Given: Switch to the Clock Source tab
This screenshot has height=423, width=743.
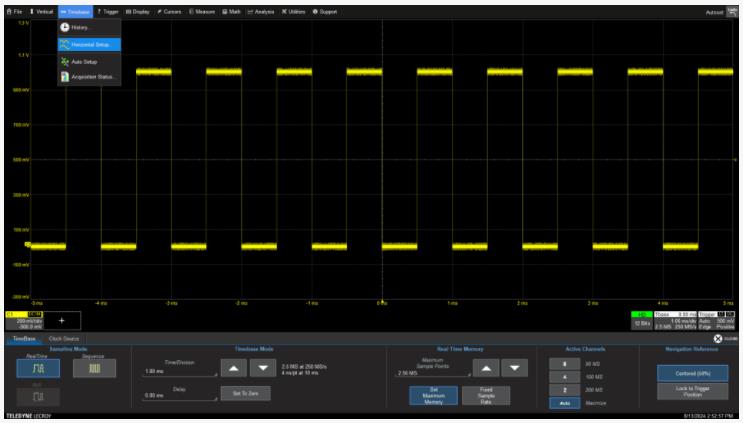Looking at the screenshot, I should pyautogui.click(x=63, y=339).
